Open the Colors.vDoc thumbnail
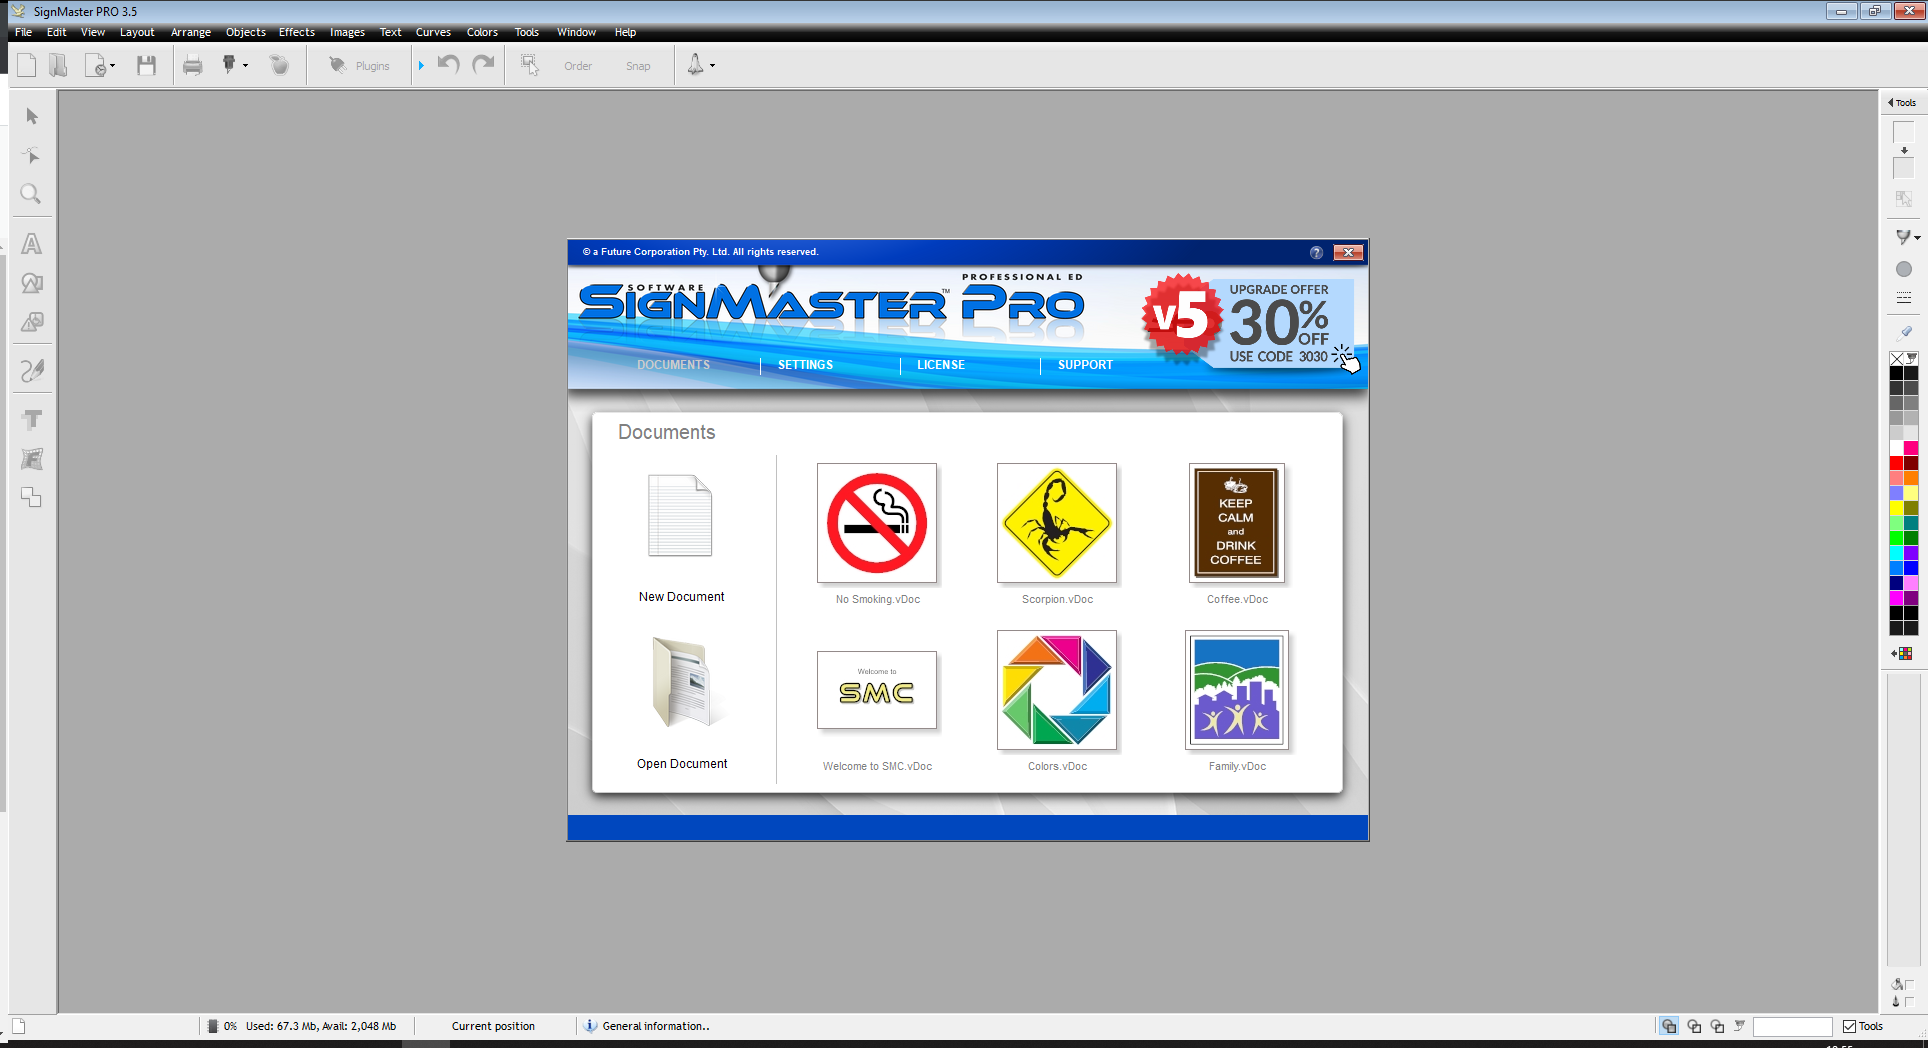This screenshot has width=1928, height=1048. (x=1057, y=690)
